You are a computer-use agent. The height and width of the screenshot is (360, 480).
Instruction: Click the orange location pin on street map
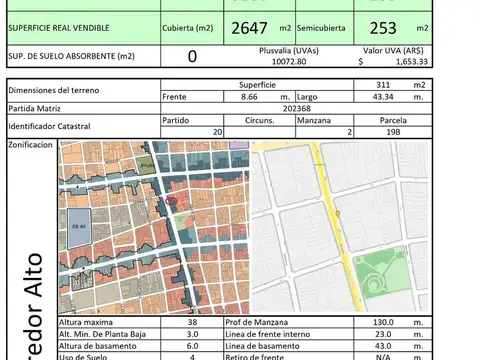[x=337, y=214]
